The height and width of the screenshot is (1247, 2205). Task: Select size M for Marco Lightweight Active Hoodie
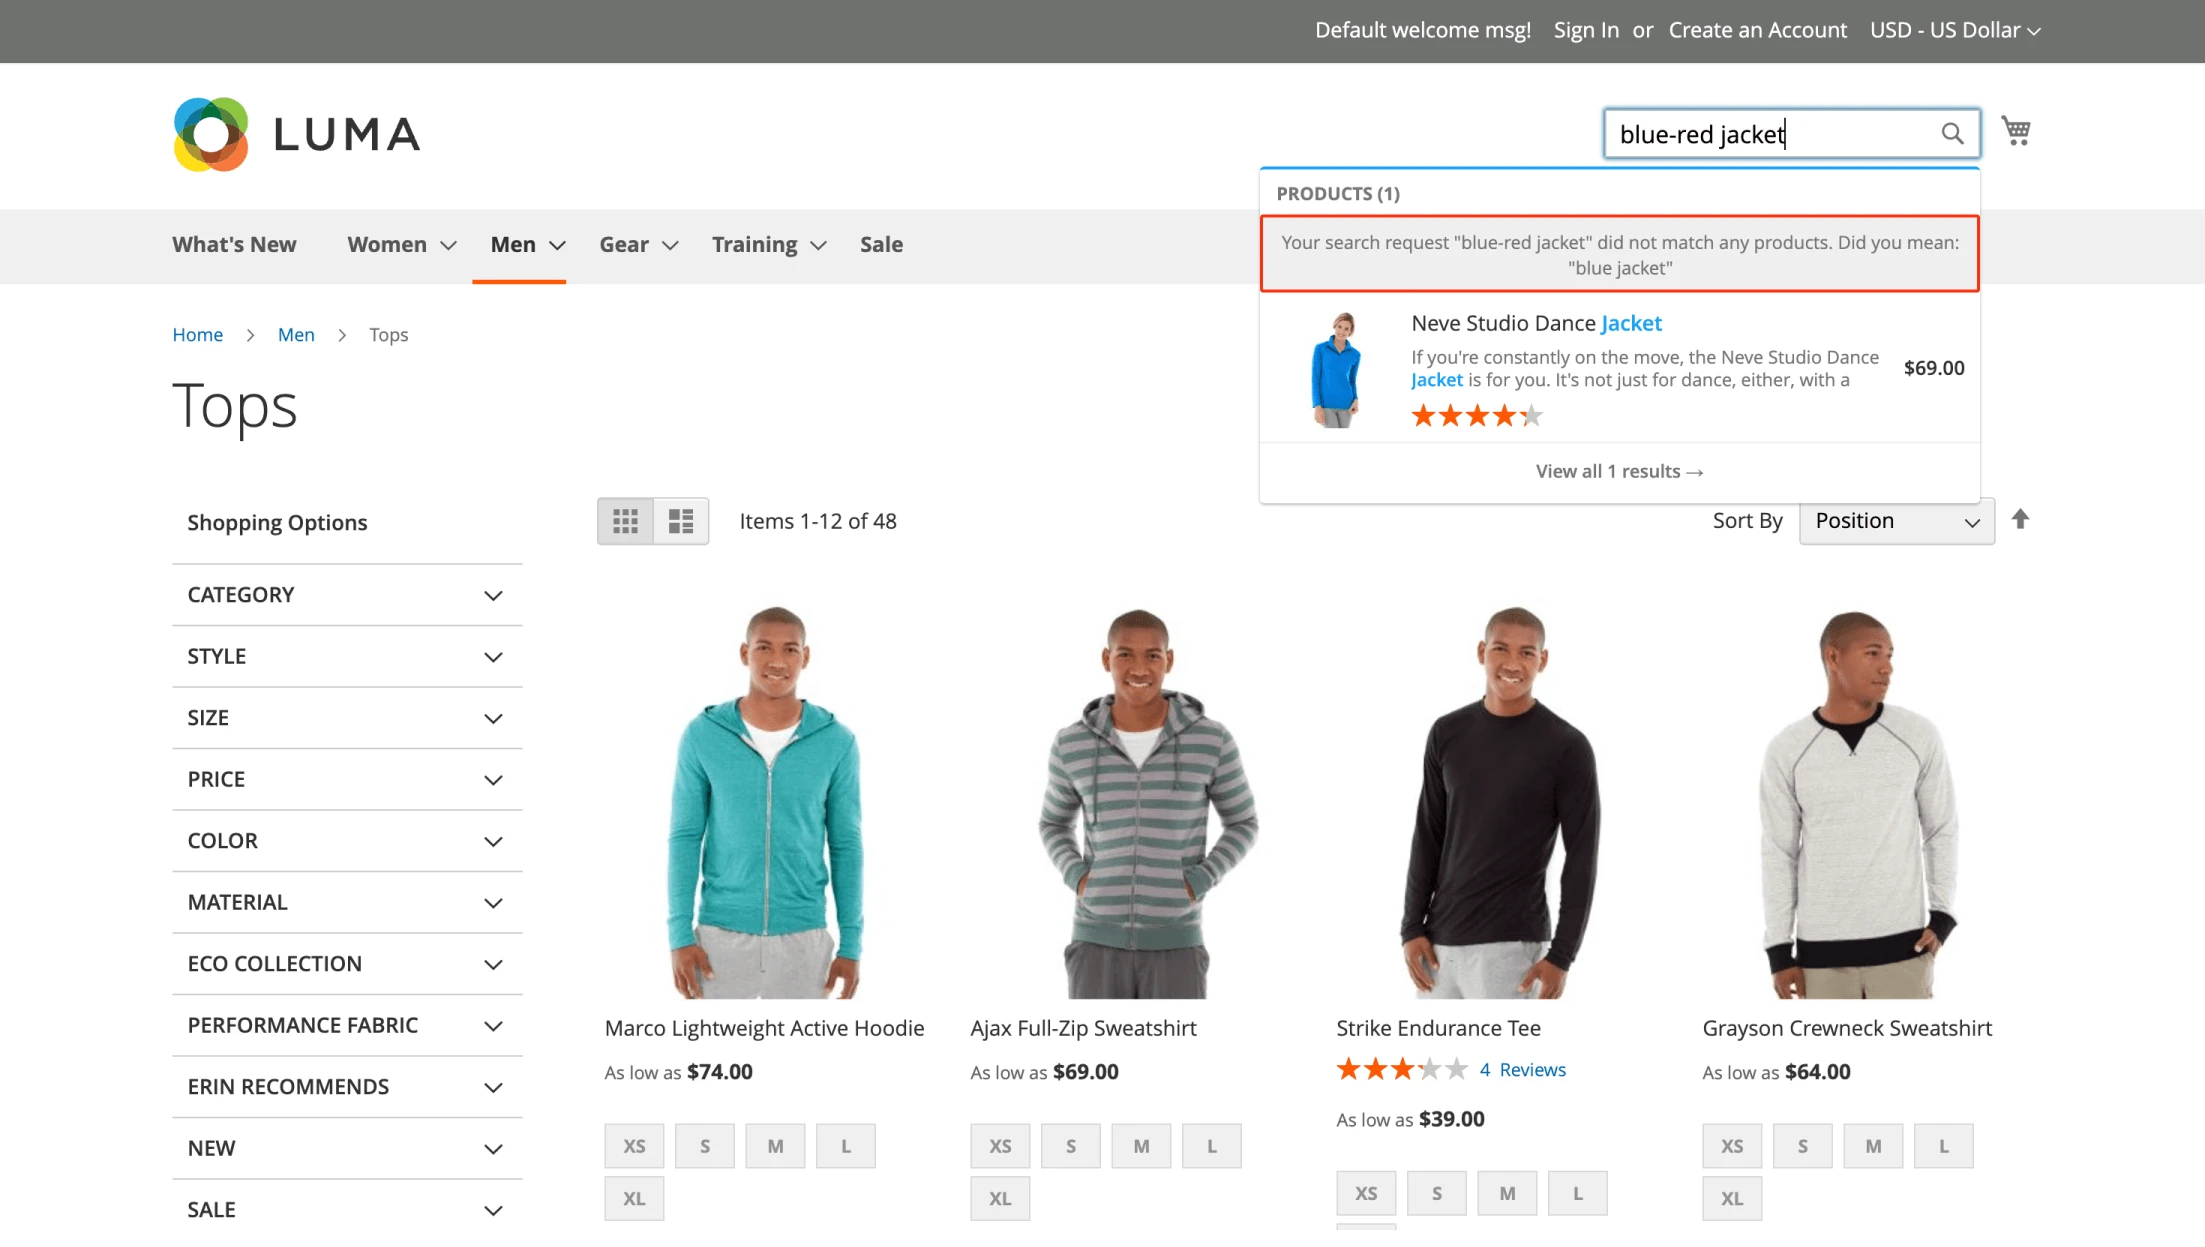pos(775,1145)
